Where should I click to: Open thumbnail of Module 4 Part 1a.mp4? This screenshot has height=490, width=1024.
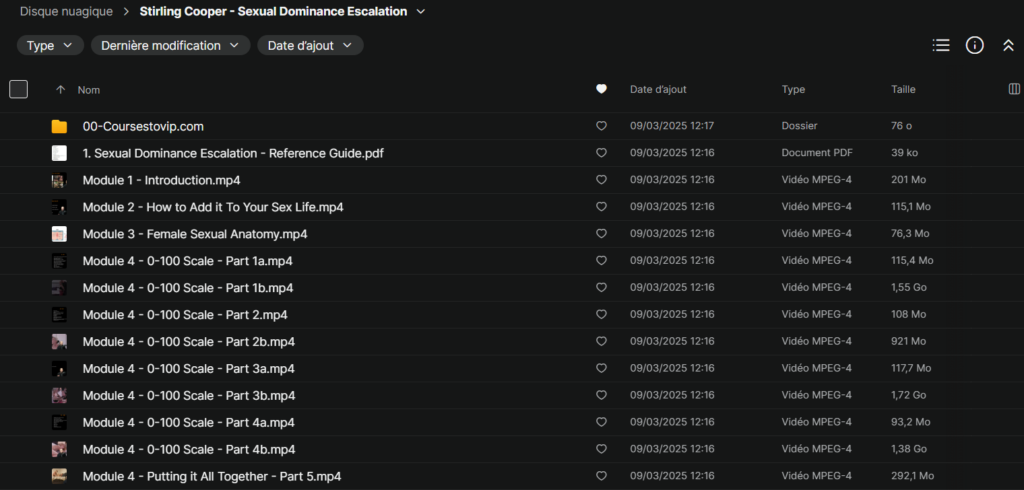tap(59, 261)
